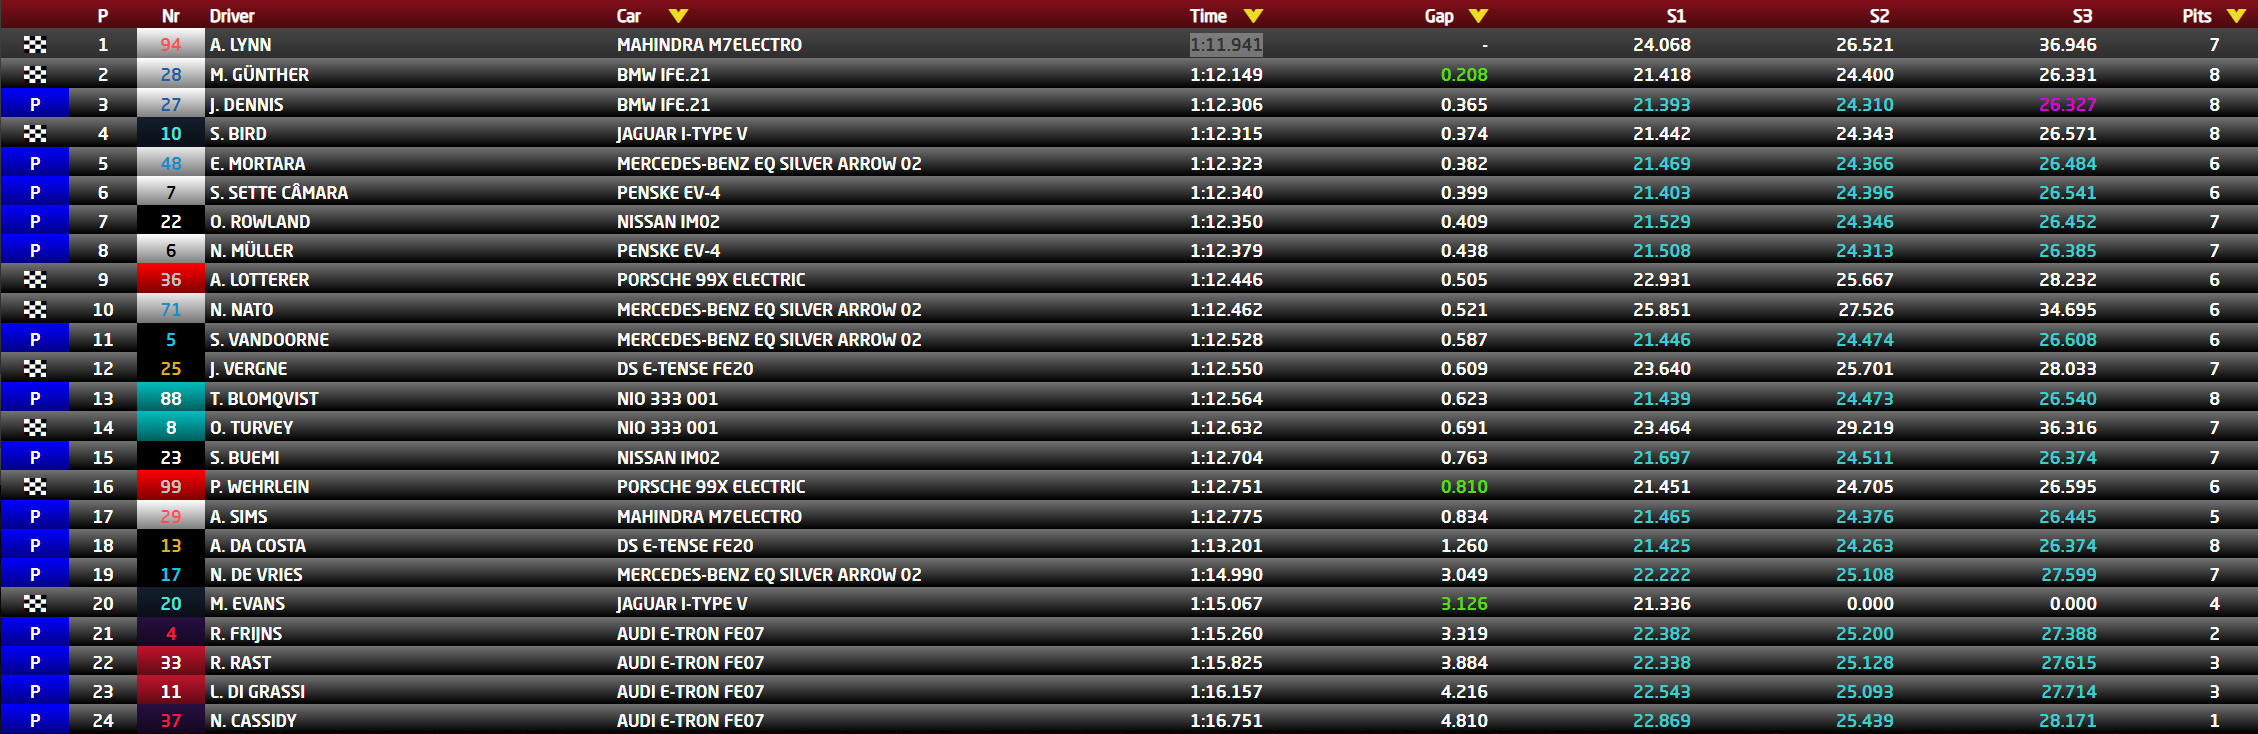Click the pit P icon for N. Cassidy
The image size is (2258, 734).
(35, 720)
